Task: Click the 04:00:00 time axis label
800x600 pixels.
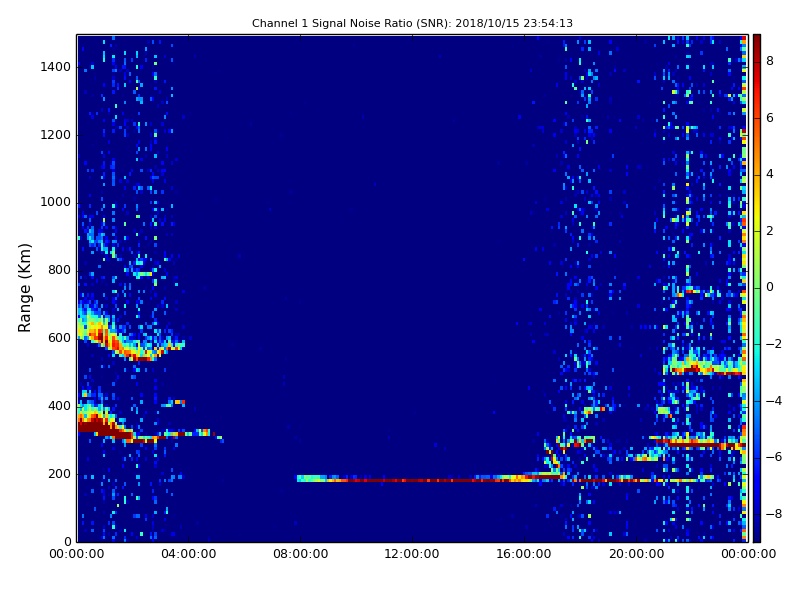Action: pos(189,554)
